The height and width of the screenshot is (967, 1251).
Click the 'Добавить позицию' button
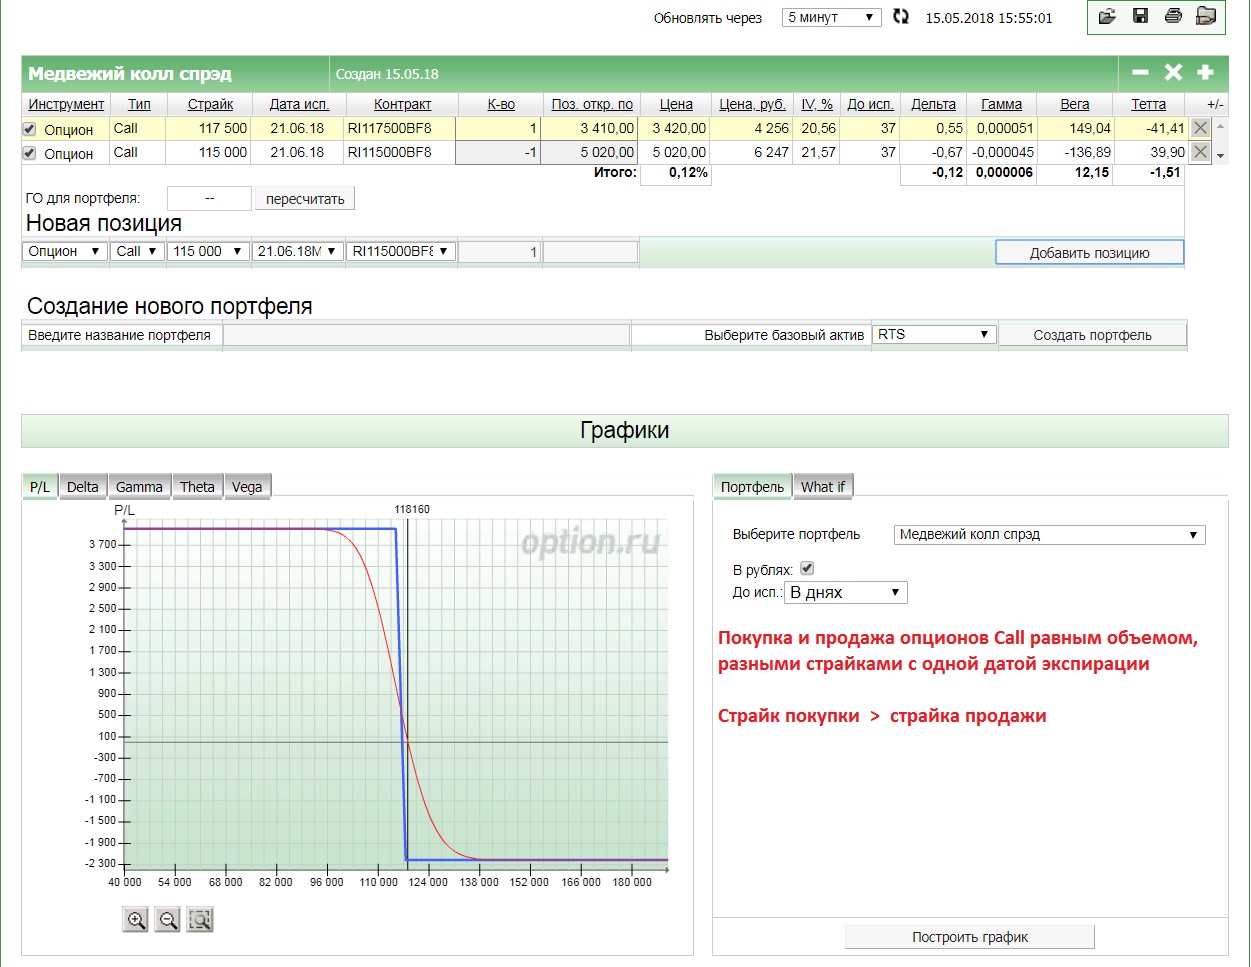click(x=1089, y=253)
